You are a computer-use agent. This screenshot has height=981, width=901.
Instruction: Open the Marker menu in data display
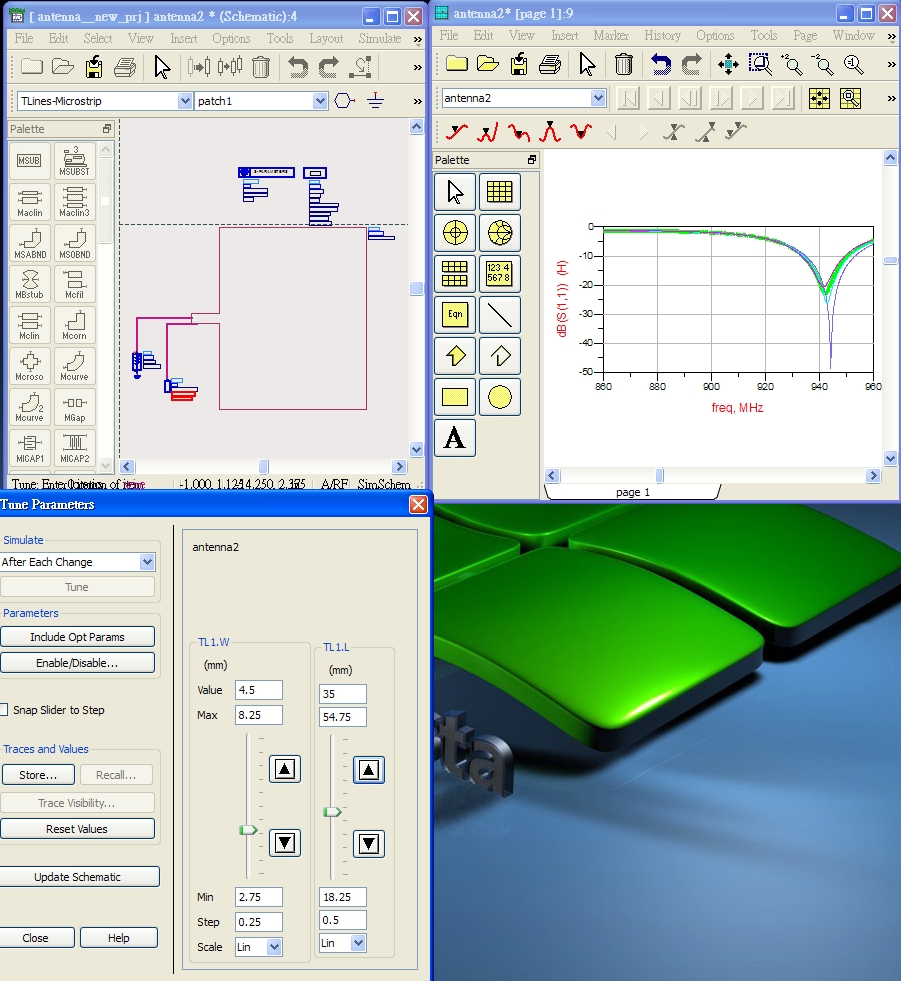click(x=611, y=36)
